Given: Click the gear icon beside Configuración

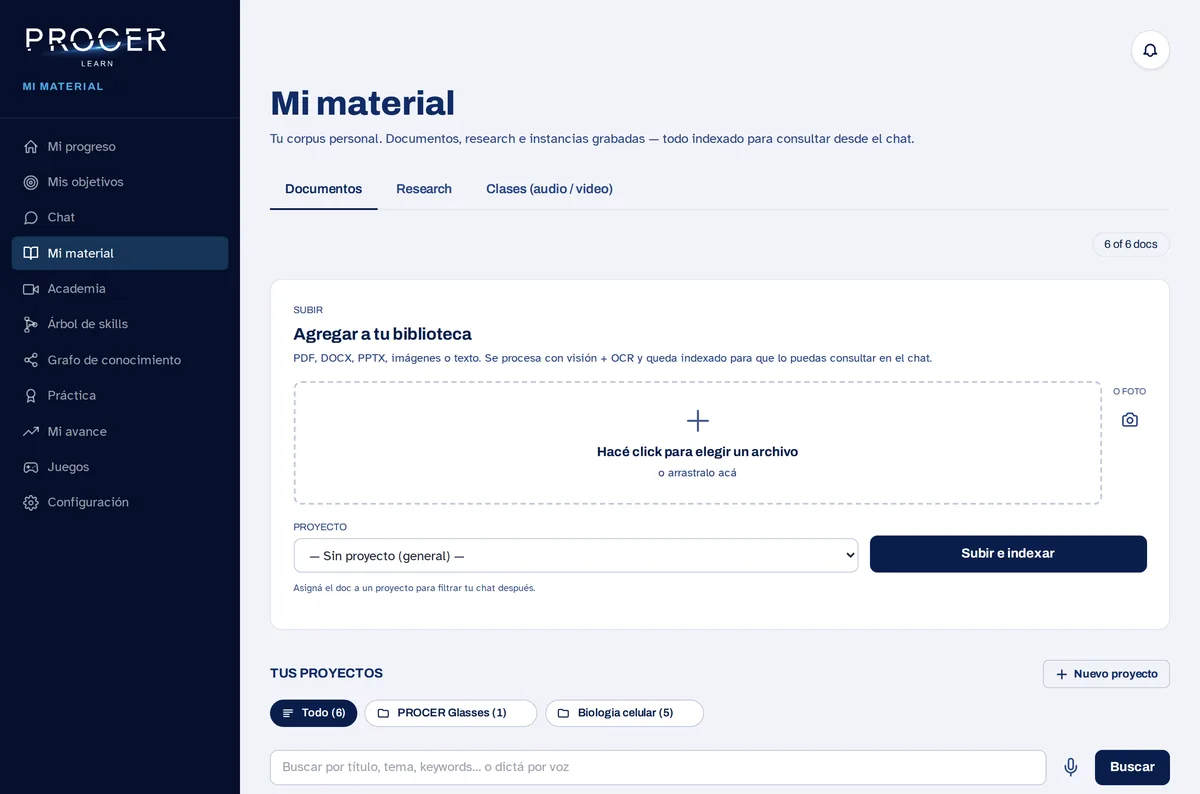Looking at the screenshot, I should [31, 502].
